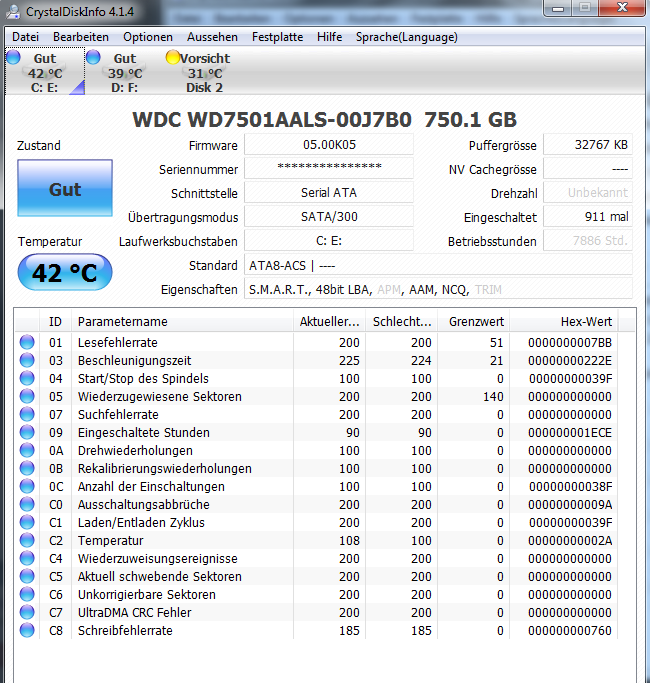Viewport: 650px width, 683px height.
Task: Click the 42 °C temperature button
Action: (65, 272)
